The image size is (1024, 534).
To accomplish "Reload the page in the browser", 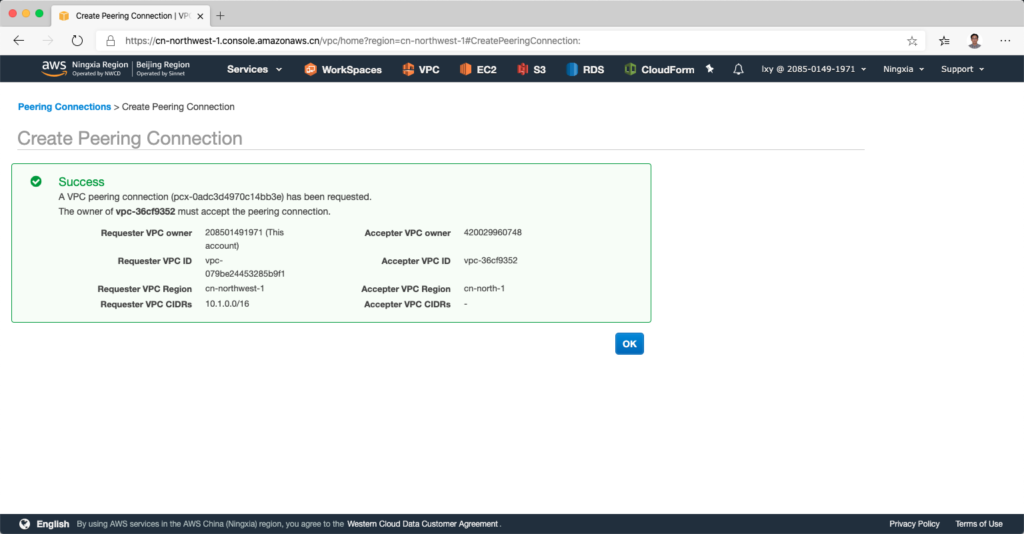I will click(77, 41).
